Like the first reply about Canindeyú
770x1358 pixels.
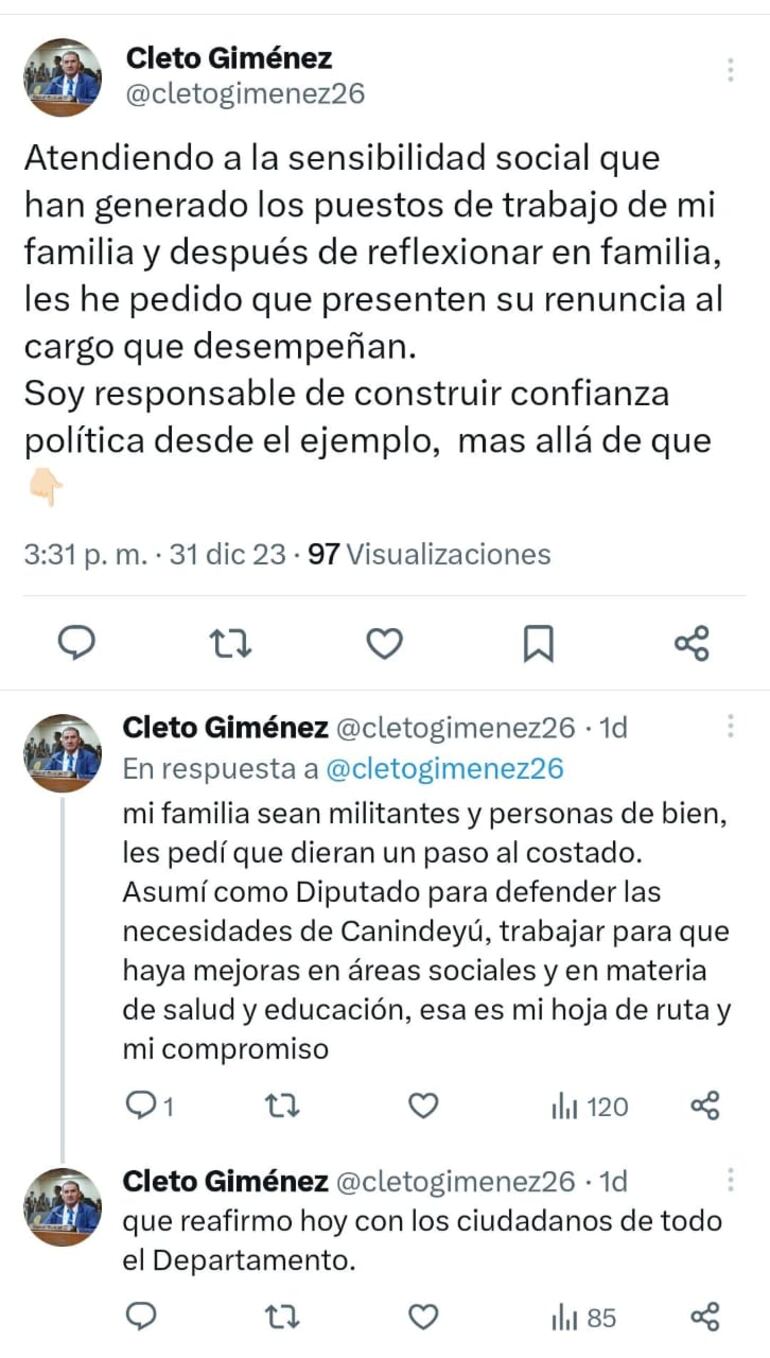click(x=422, y=1106)
